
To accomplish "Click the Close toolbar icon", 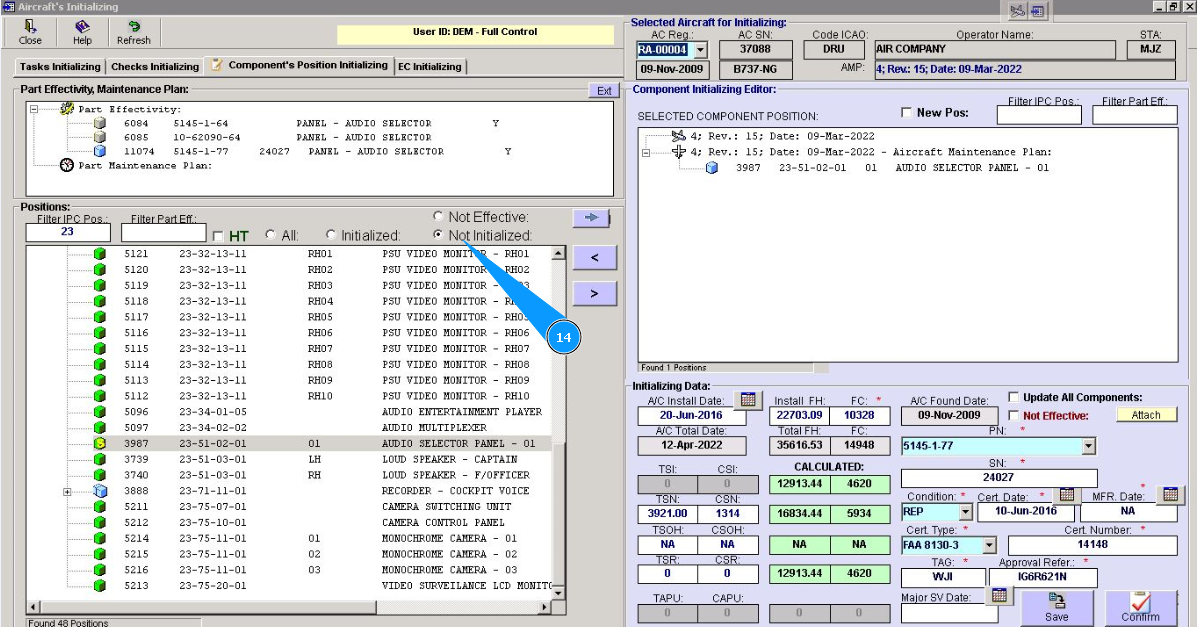I will pos(30,32).
